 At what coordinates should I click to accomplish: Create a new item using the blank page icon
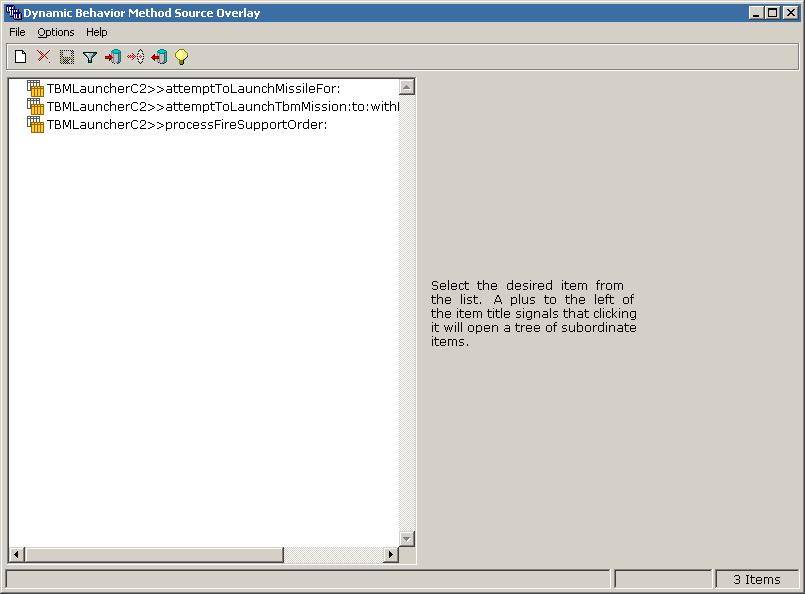(x=20, y=57)
